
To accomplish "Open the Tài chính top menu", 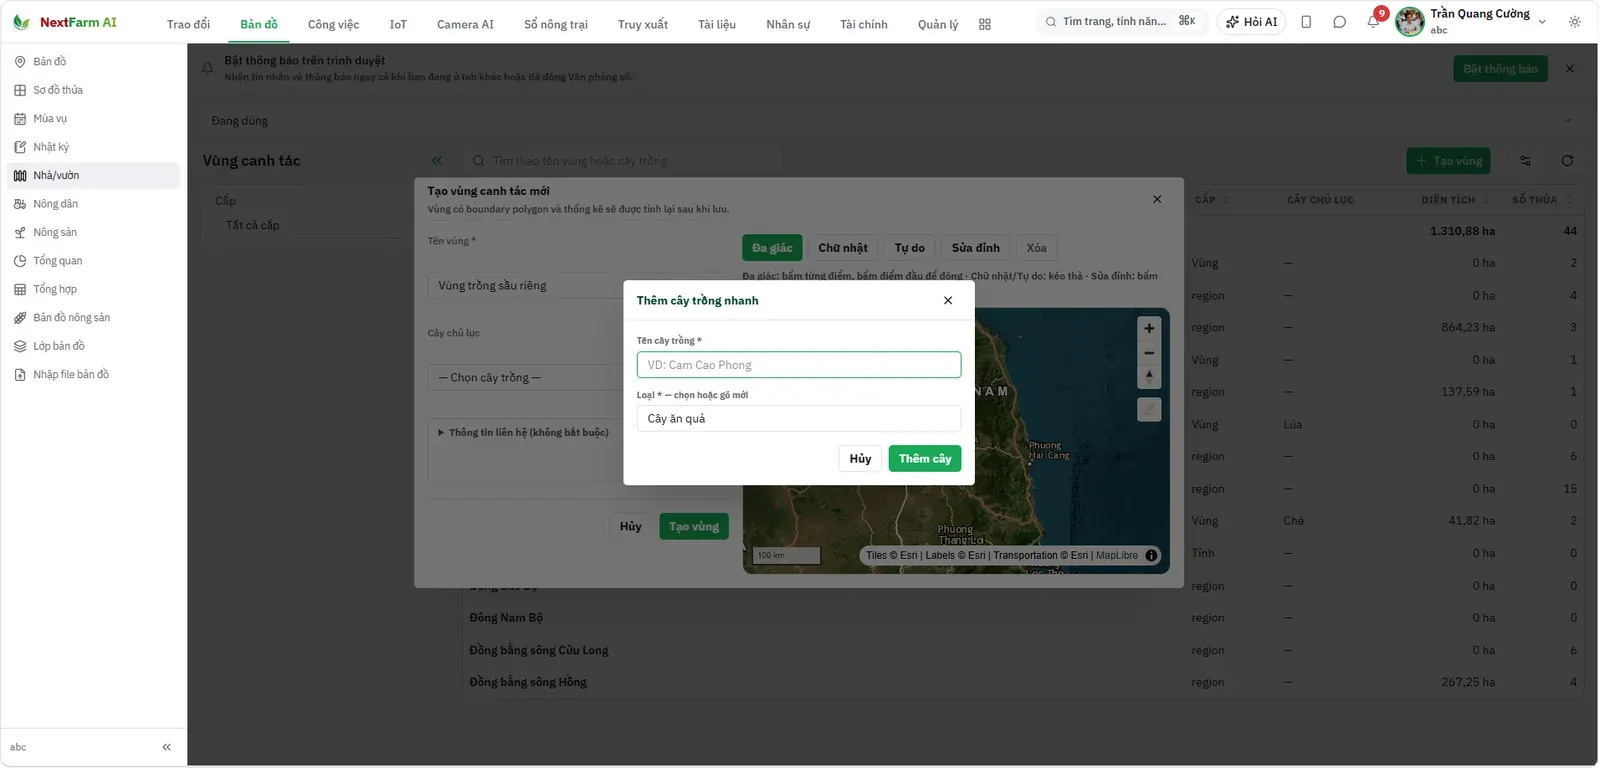I will tap(864, 24).
